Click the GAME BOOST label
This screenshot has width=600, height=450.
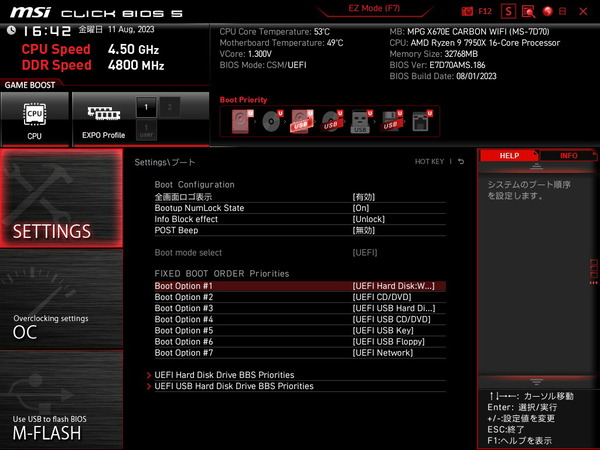coord(30,85)
